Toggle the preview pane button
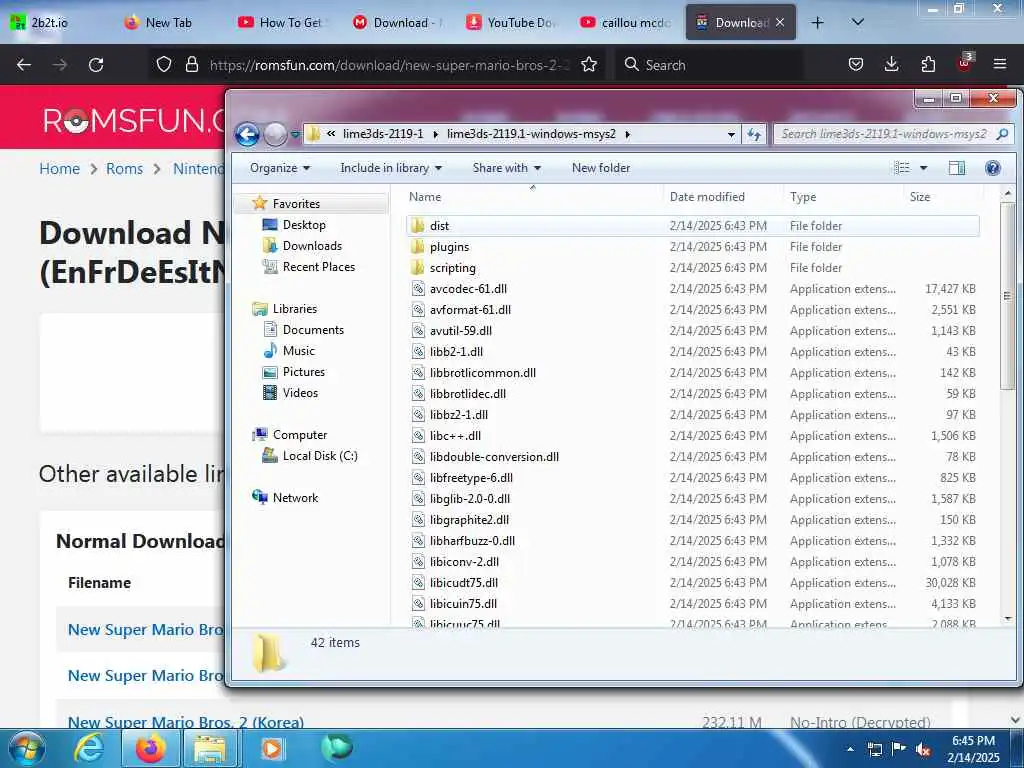The height and width of the screenshot is (768, 1024). (x=957, y=168)
